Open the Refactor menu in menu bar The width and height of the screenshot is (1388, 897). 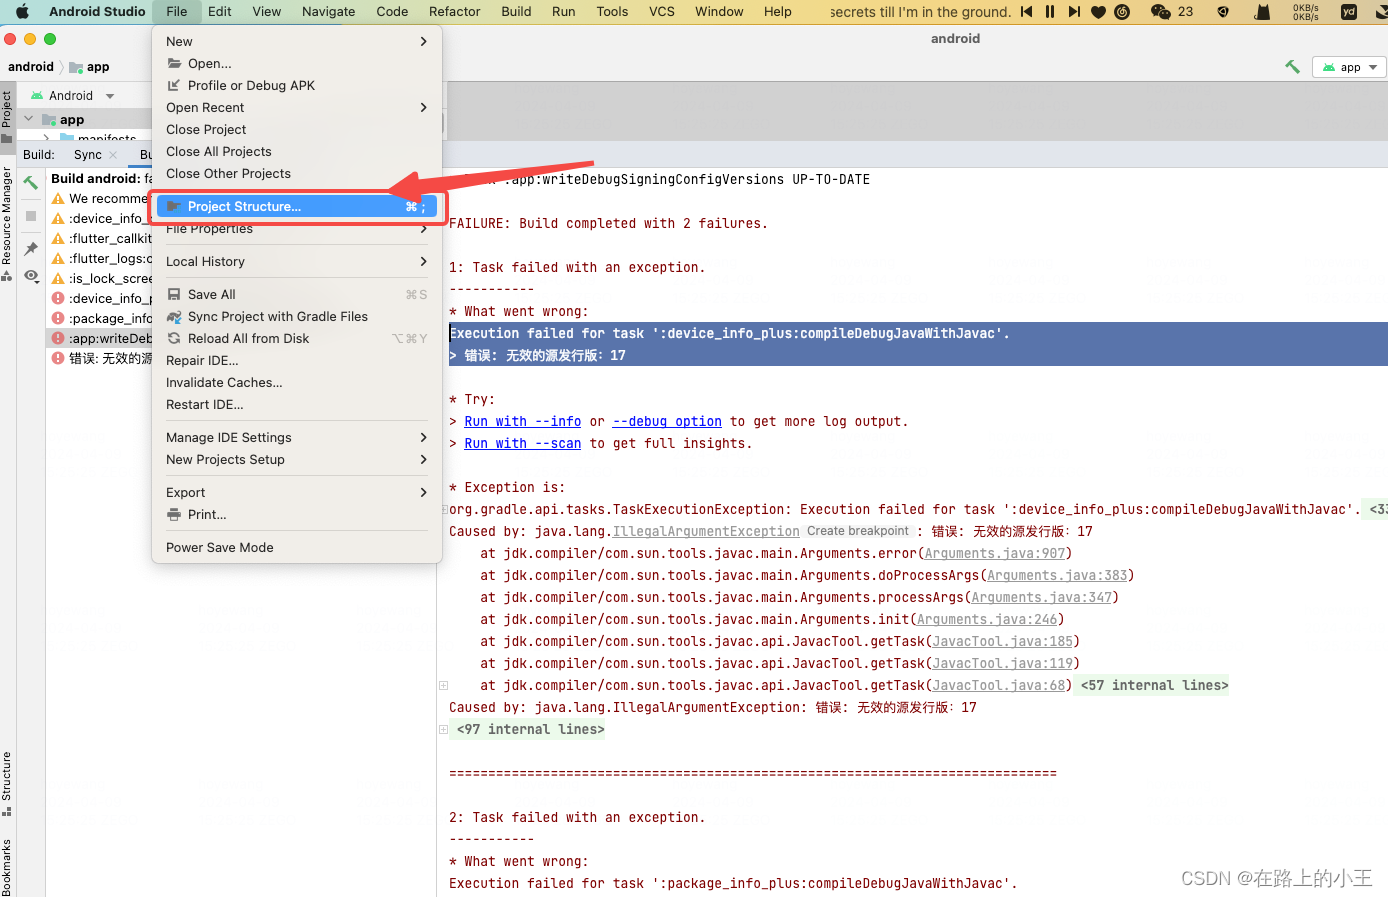pyautogui.click(x=454, y=12)
